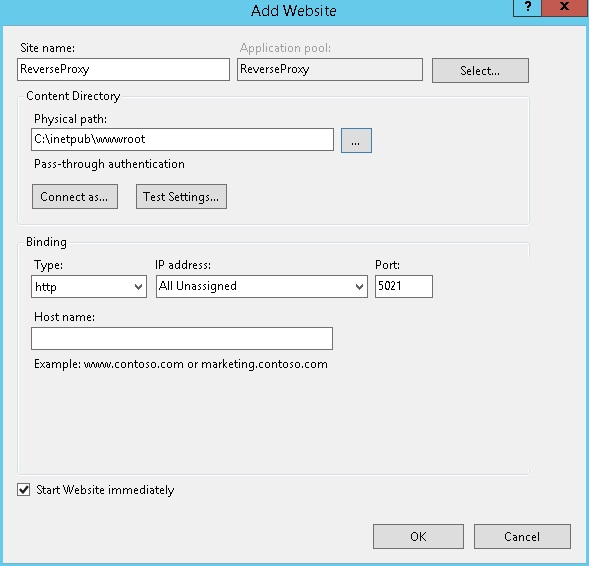Focus the Site name field
The image size is (589, 566).
tap(123, 69)
